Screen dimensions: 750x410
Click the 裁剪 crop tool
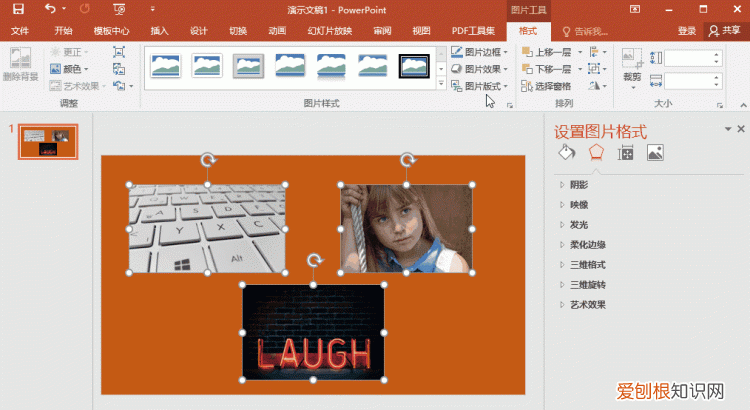(x=631, y=62)
